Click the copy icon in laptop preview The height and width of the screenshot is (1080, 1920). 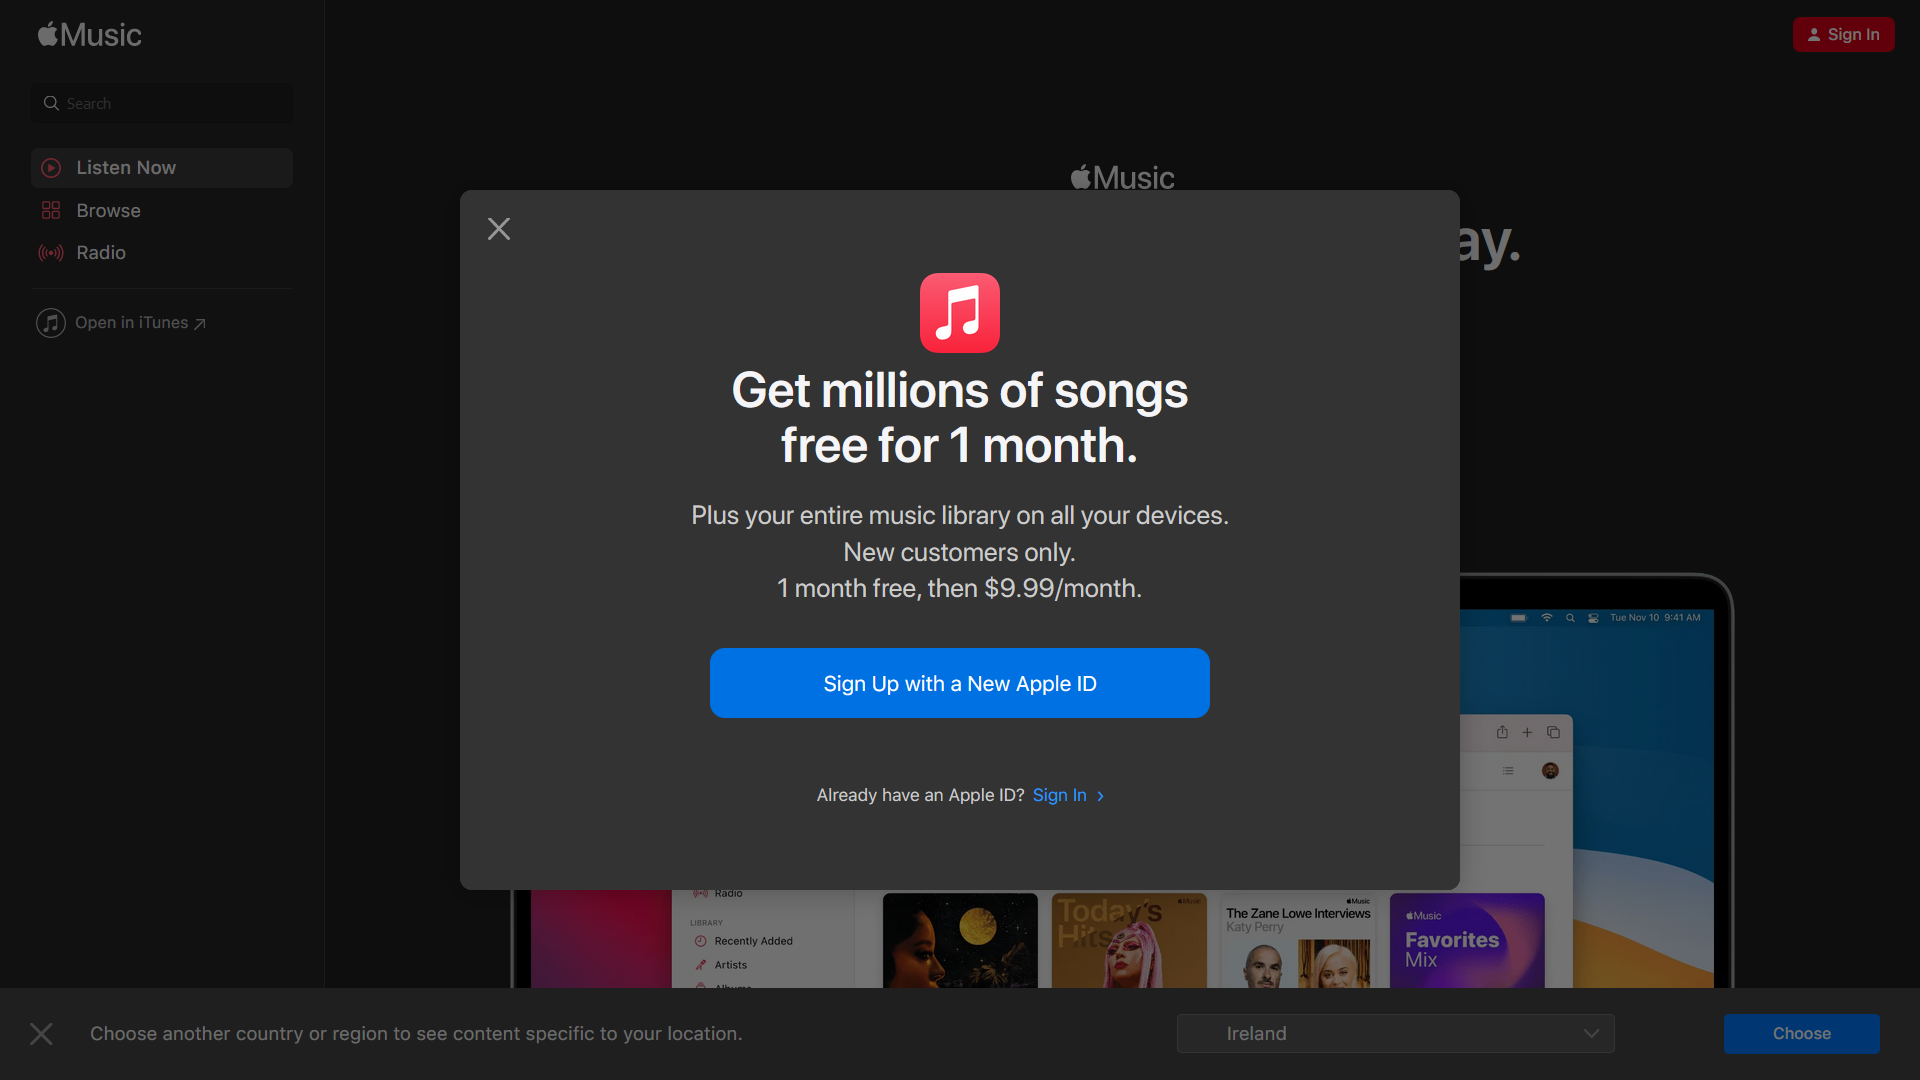pos(1553,732)
